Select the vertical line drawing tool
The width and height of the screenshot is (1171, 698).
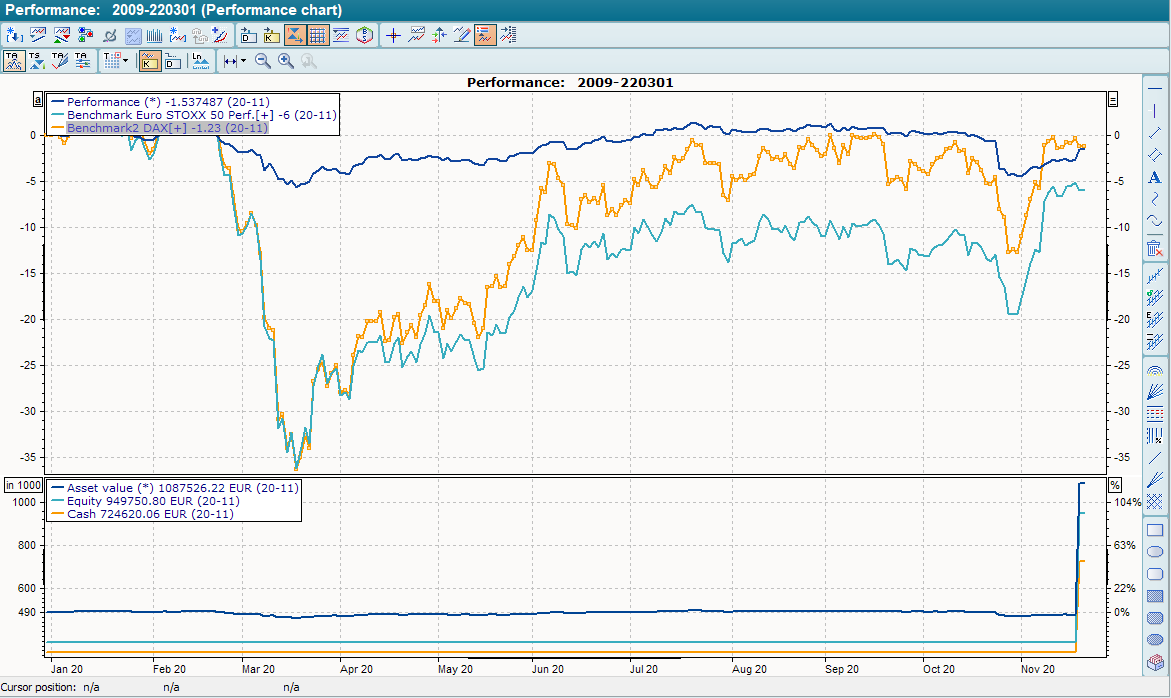pyautogui.click(x=1154, y=112)
